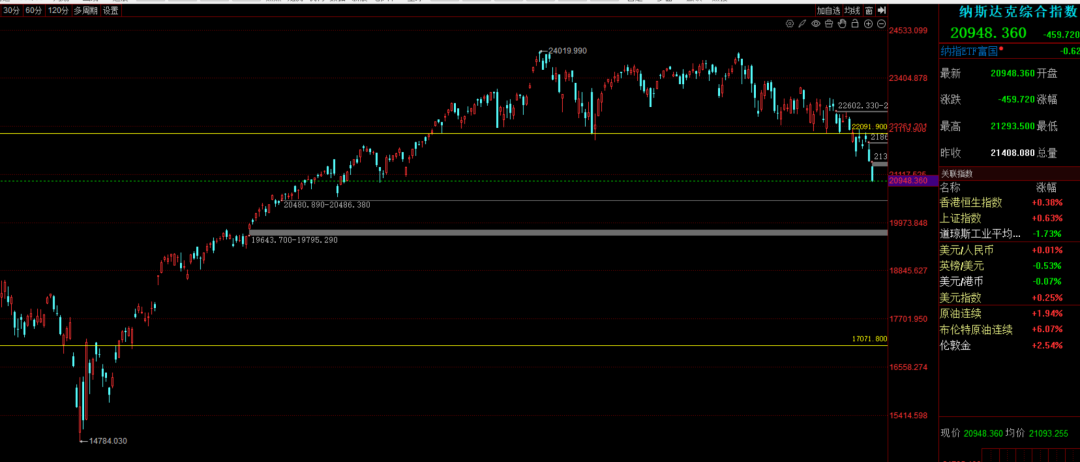This screenshot has width=1080, height=462.
Task: Switch to 30分 period tab
Action: pos(11,10)
